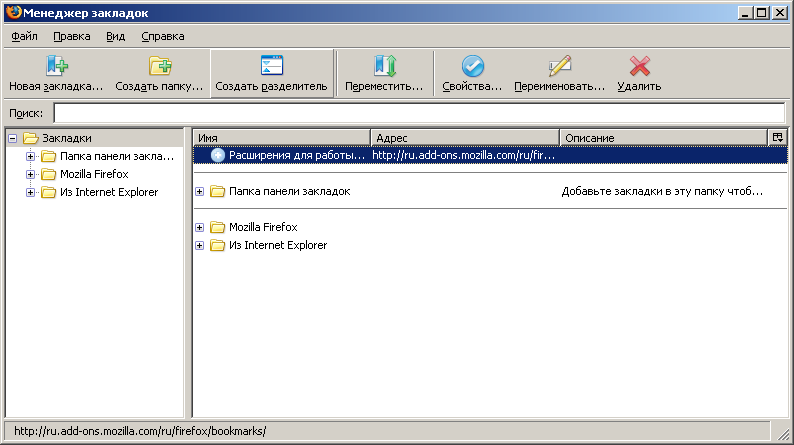
Task: Expand Из Internet Explorer folder in right list
Action: coord(200,246)
